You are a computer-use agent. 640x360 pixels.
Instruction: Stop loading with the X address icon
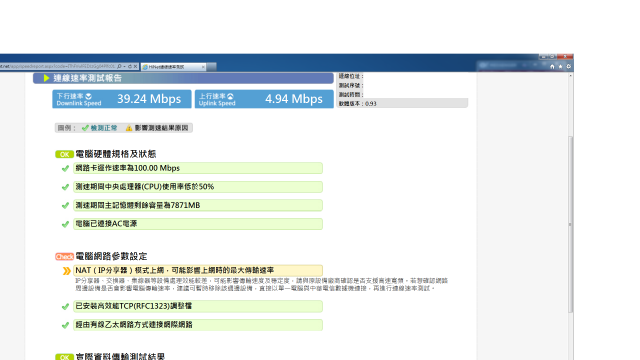coord(136,66)
